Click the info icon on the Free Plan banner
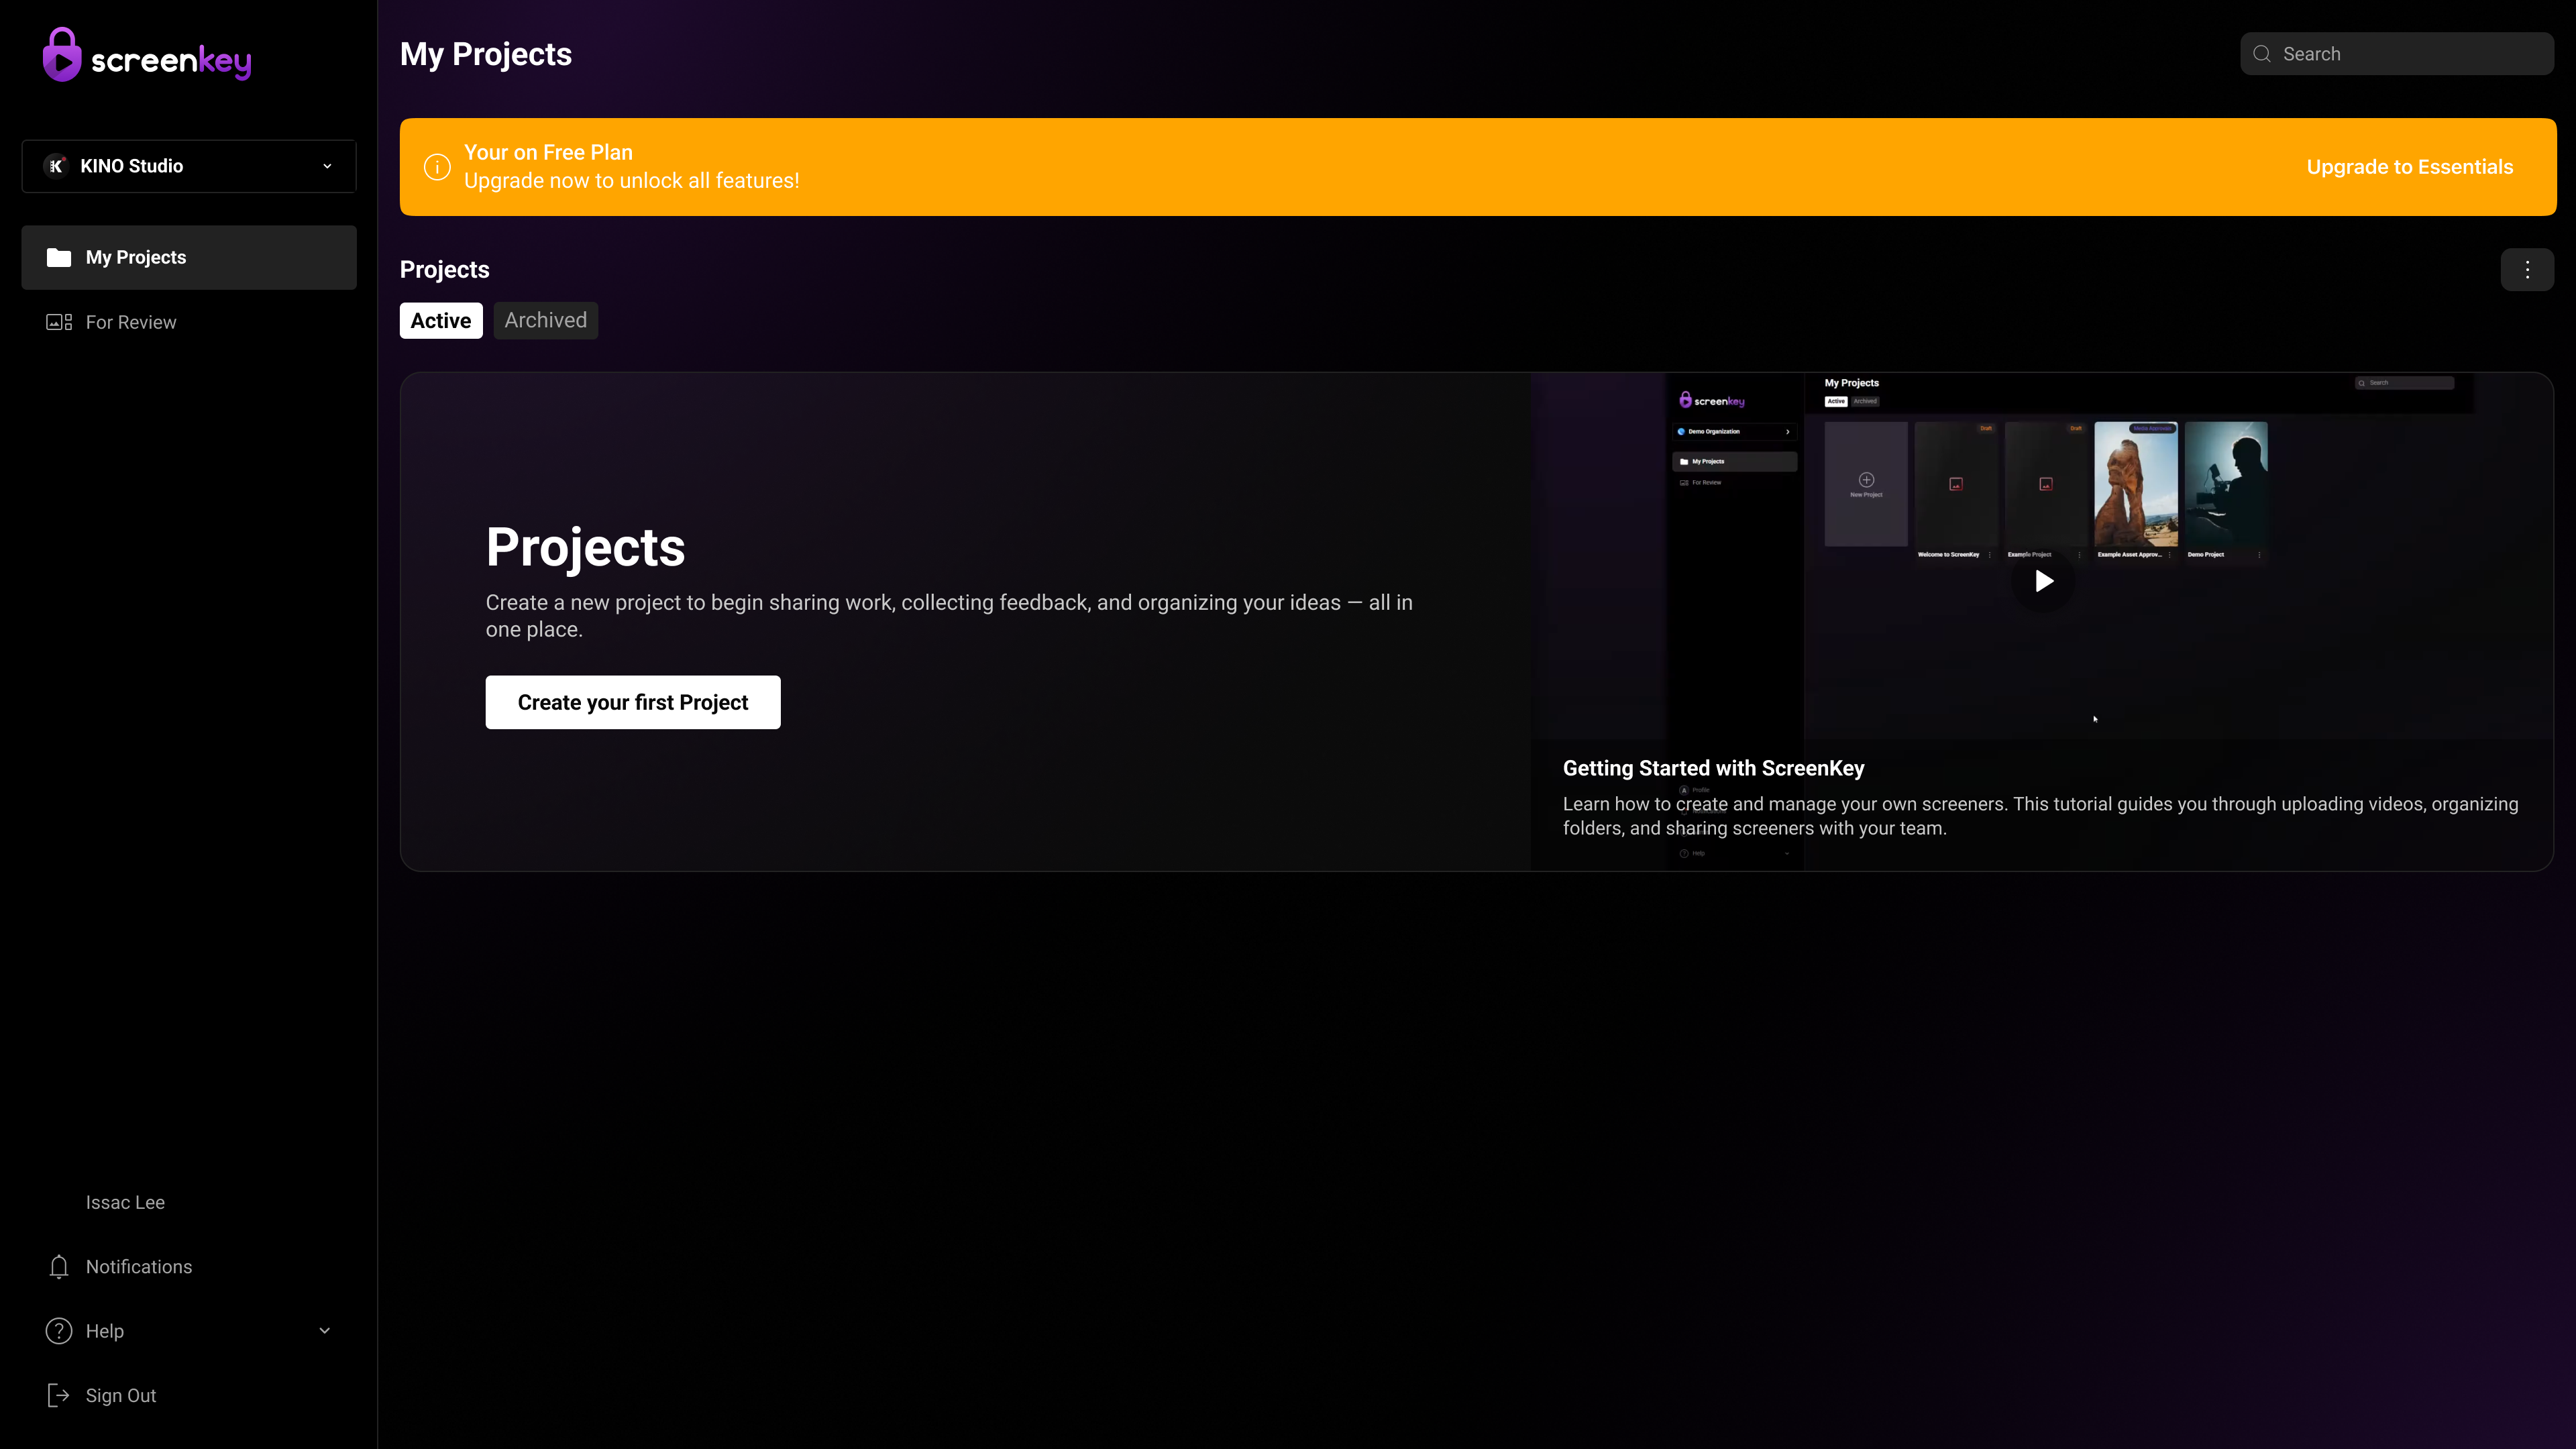The height and width of the screenshot is (1449, 2576). point(436,166)
